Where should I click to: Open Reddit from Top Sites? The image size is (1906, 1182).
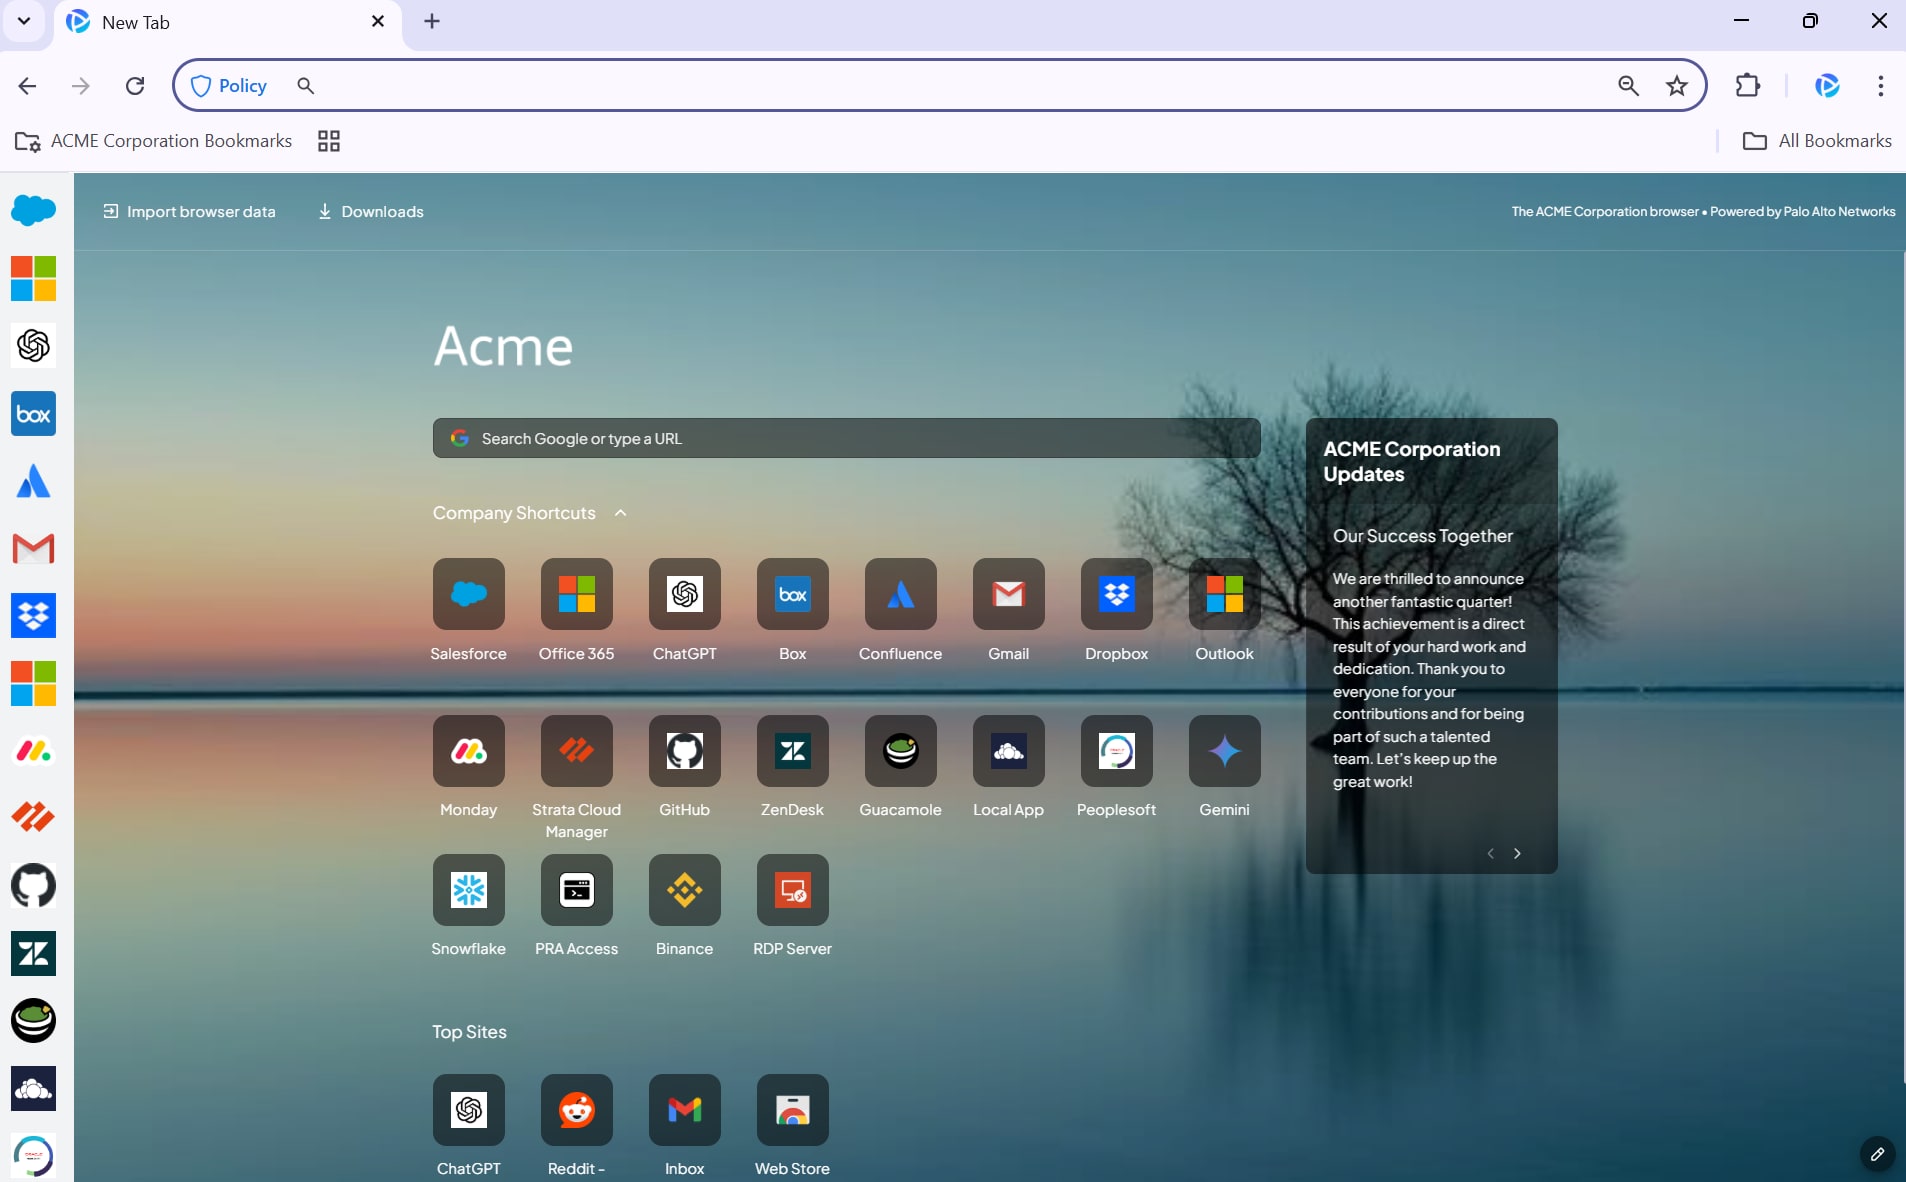click(576, 1109)
